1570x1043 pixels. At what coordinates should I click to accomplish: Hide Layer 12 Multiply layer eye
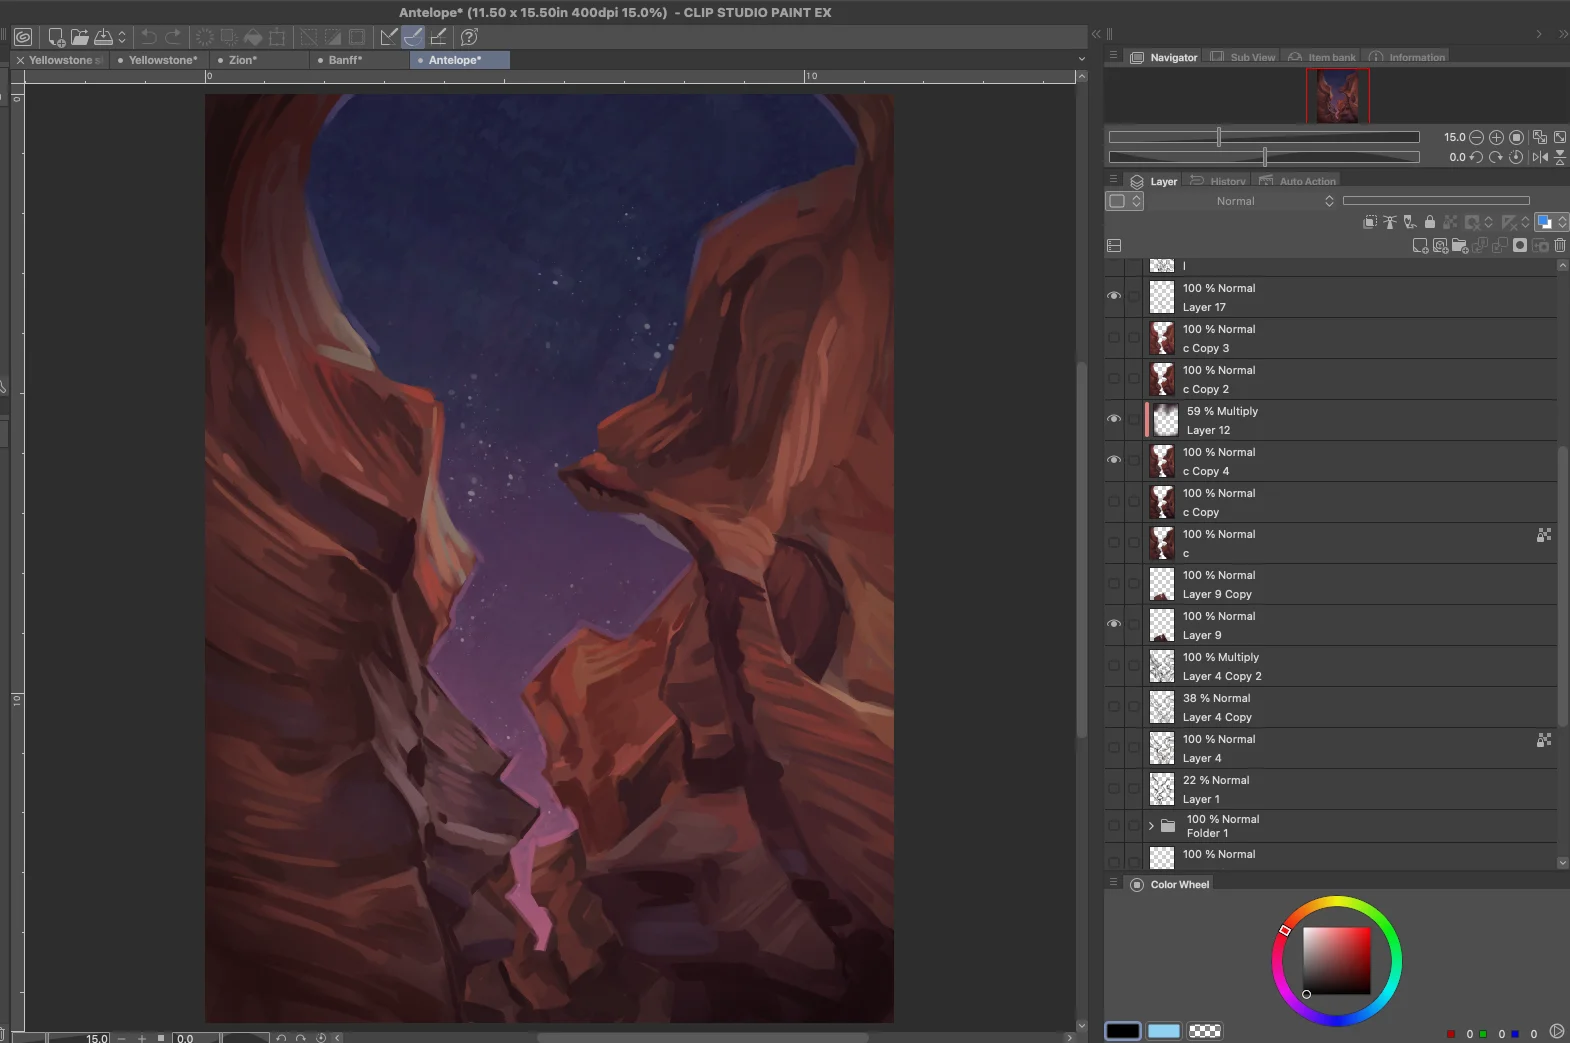coord(1114,419)
